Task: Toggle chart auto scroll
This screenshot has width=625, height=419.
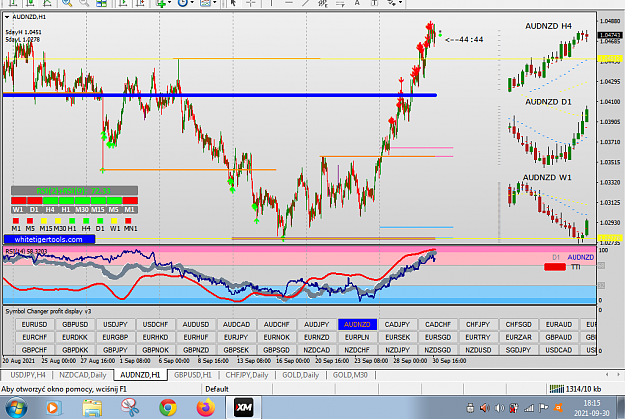Action: [123, 3]
